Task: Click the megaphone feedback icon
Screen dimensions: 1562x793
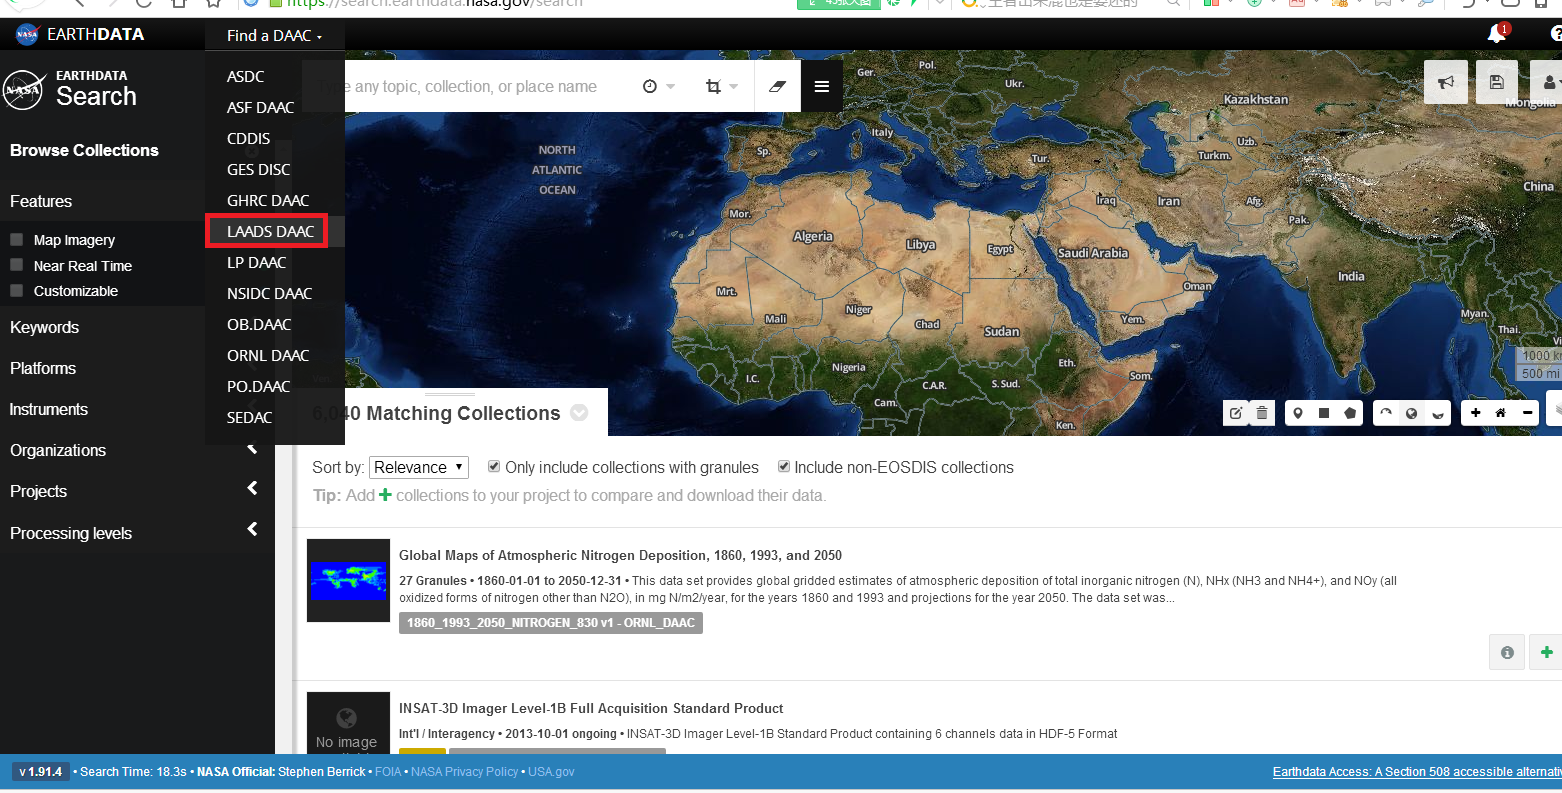Action: click(x=1446, y=82)
